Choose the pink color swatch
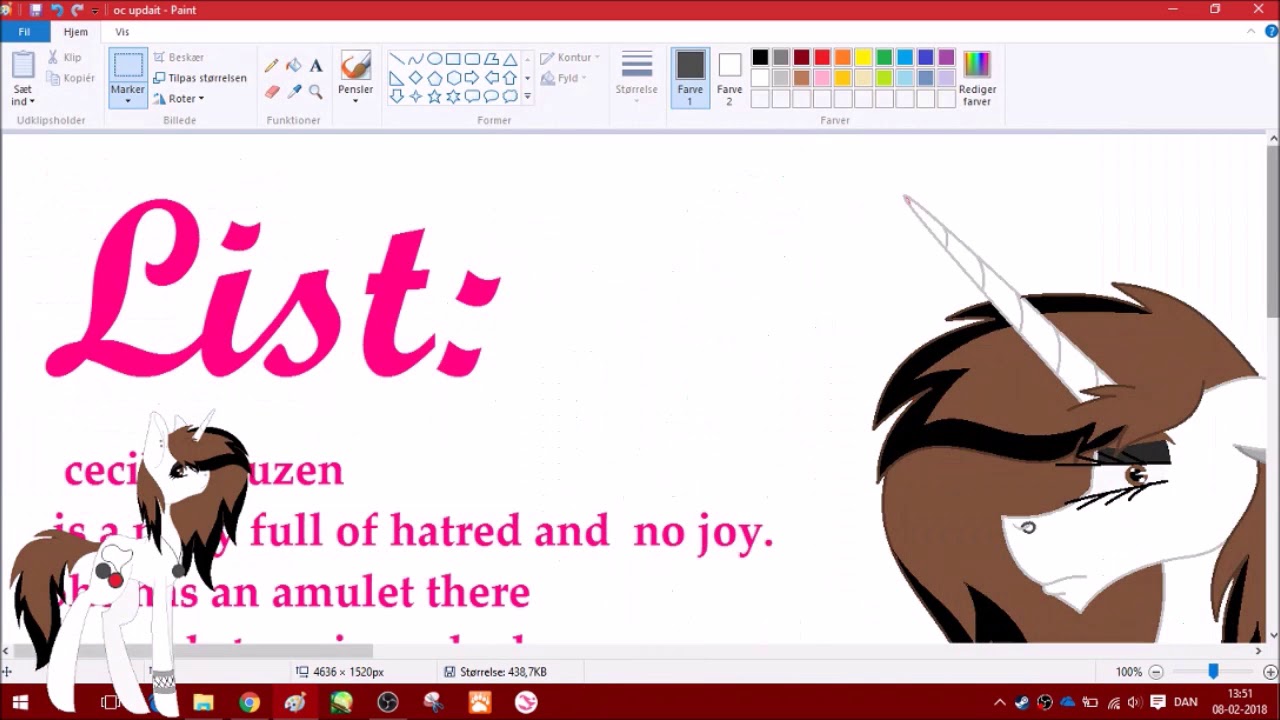This screenshot has height=720, width=1280. (x=822, y=78)
